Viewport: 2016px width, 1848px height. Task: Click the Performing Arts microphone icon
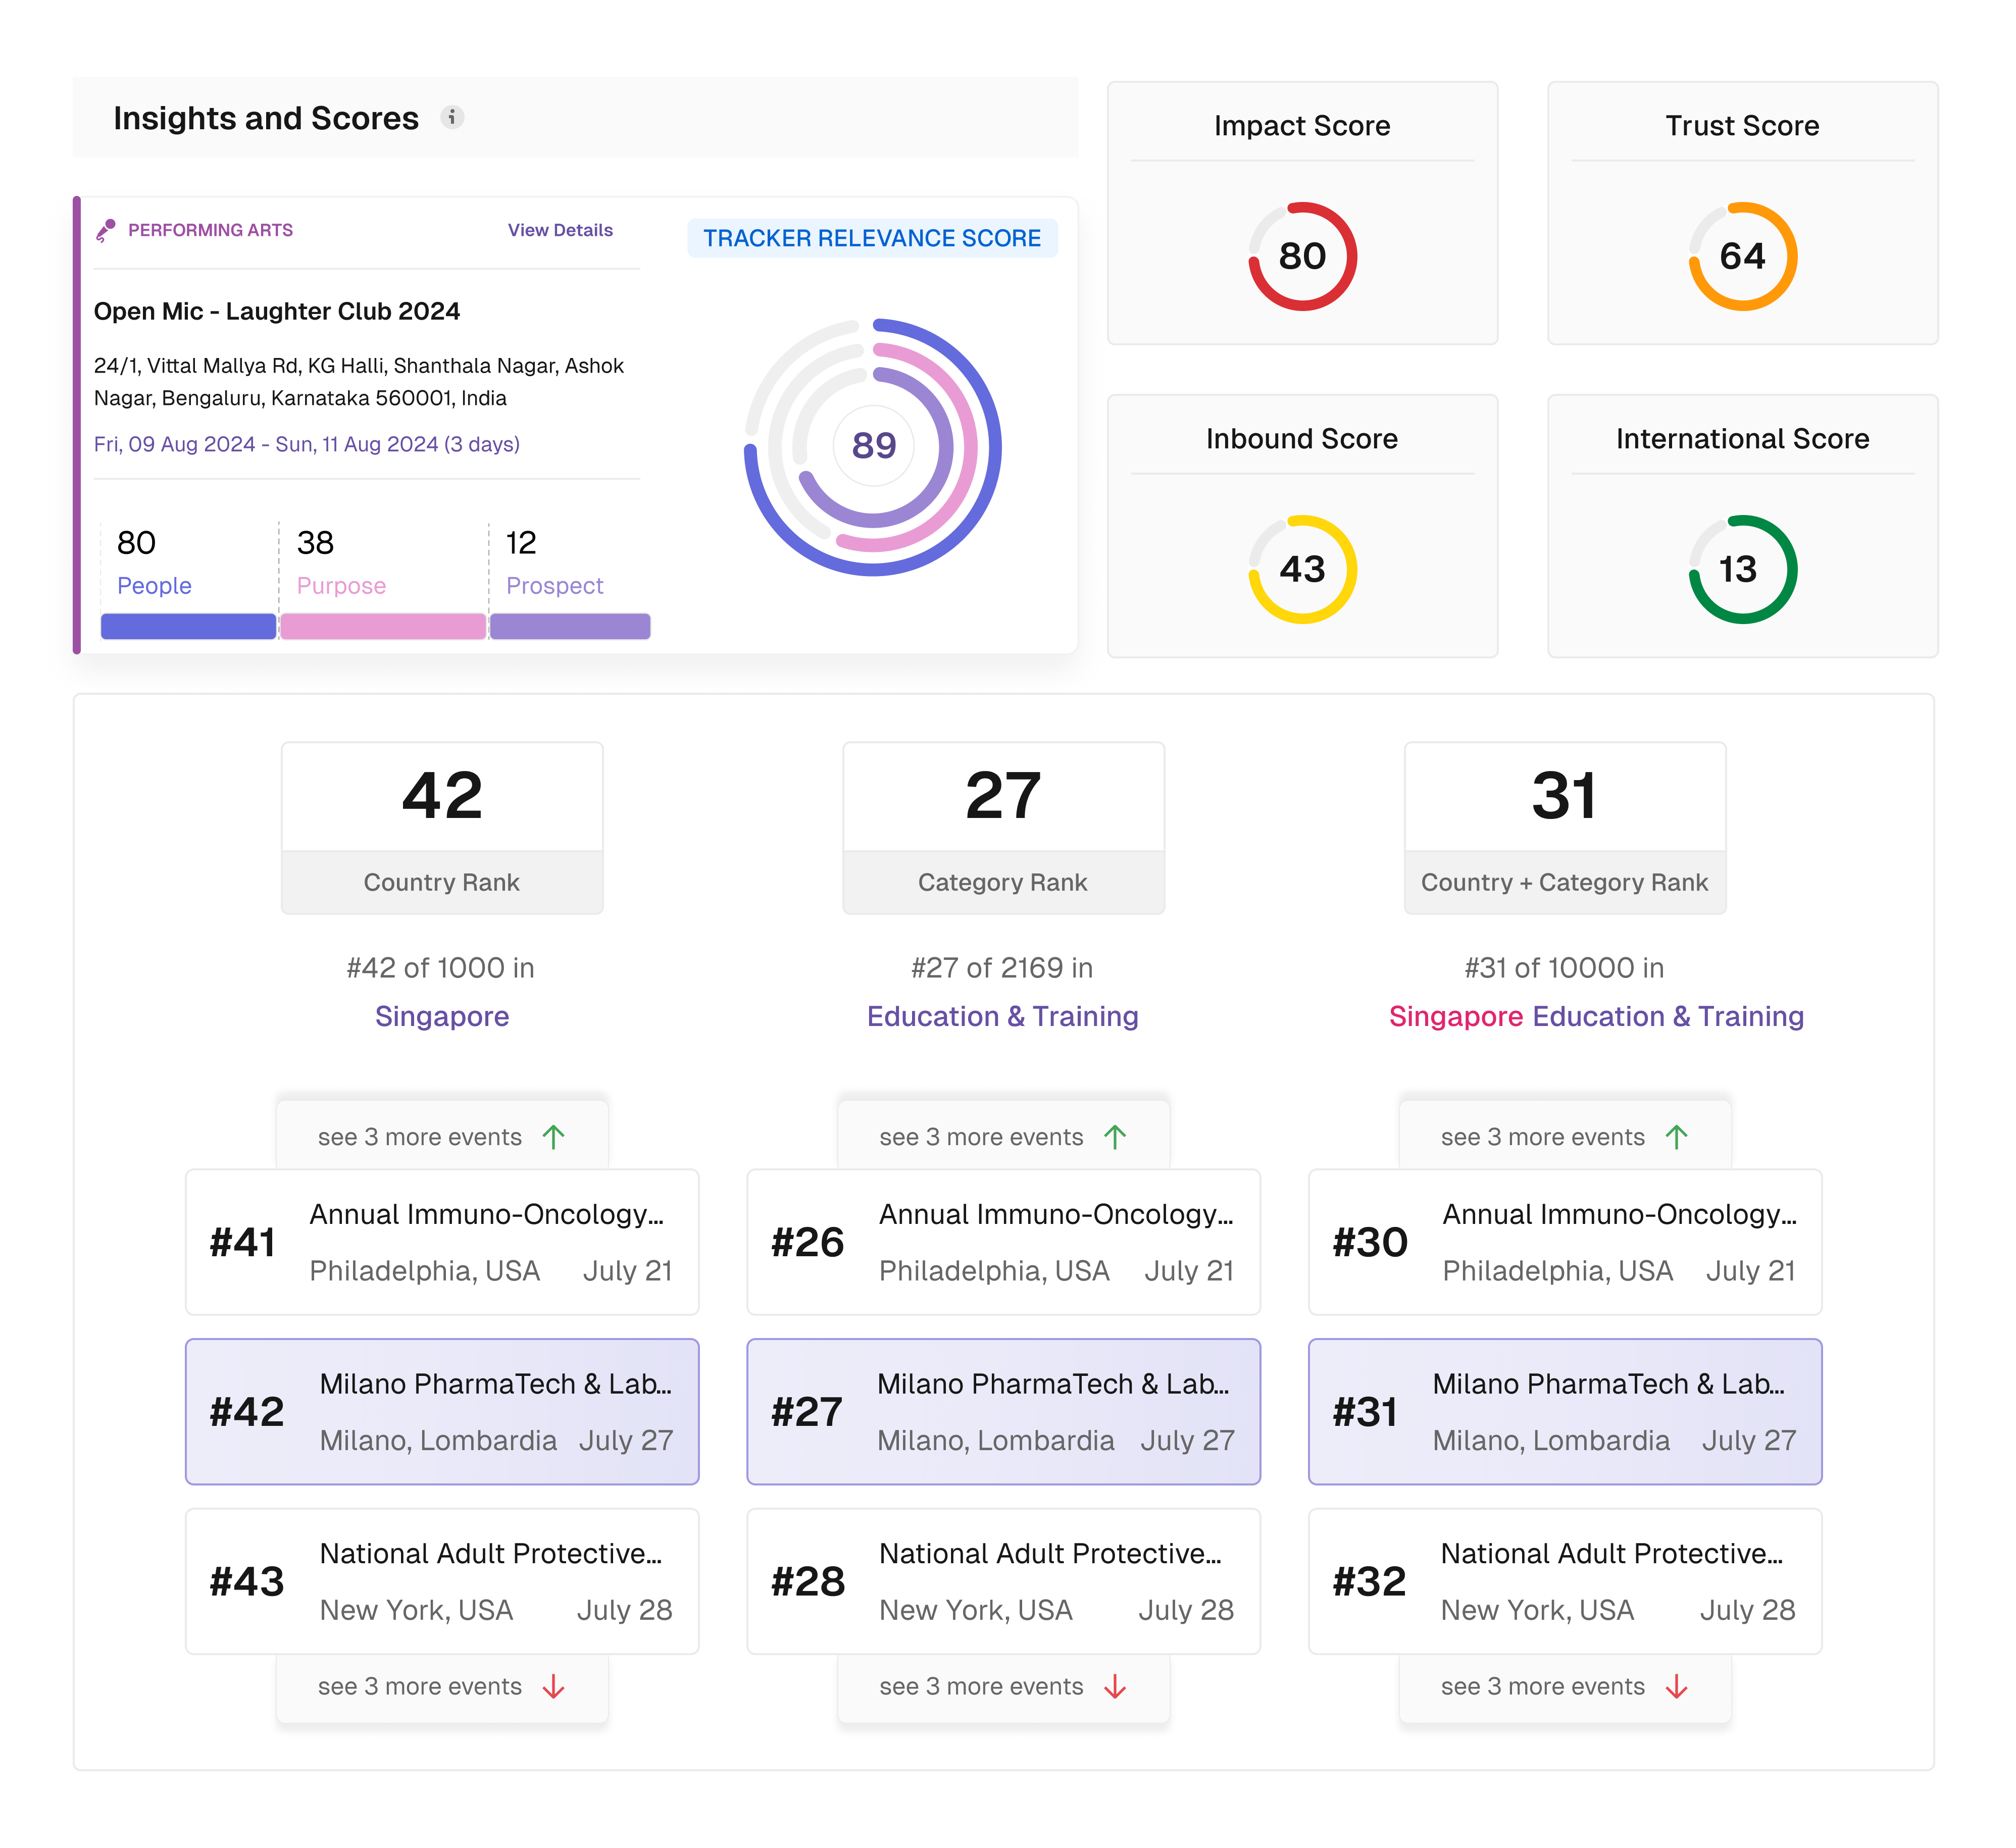[x=106, y=231]
